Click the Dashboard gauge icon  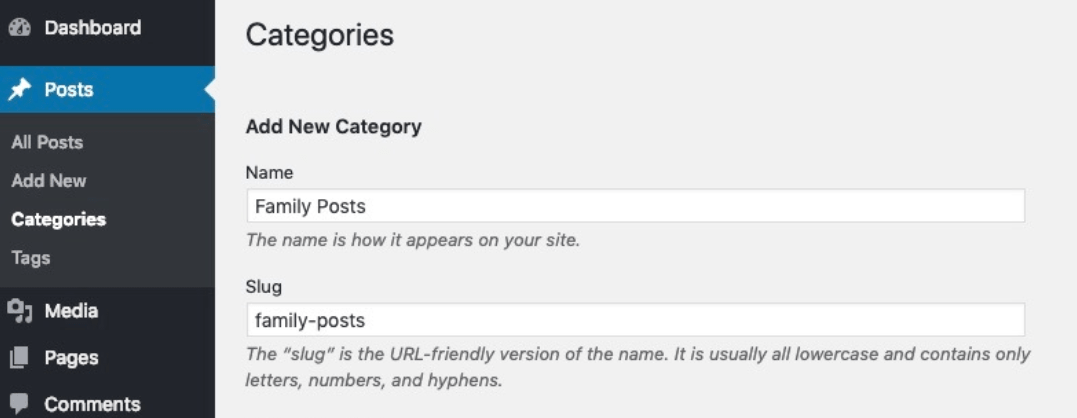pyautogui.click(x=20, y=27)
